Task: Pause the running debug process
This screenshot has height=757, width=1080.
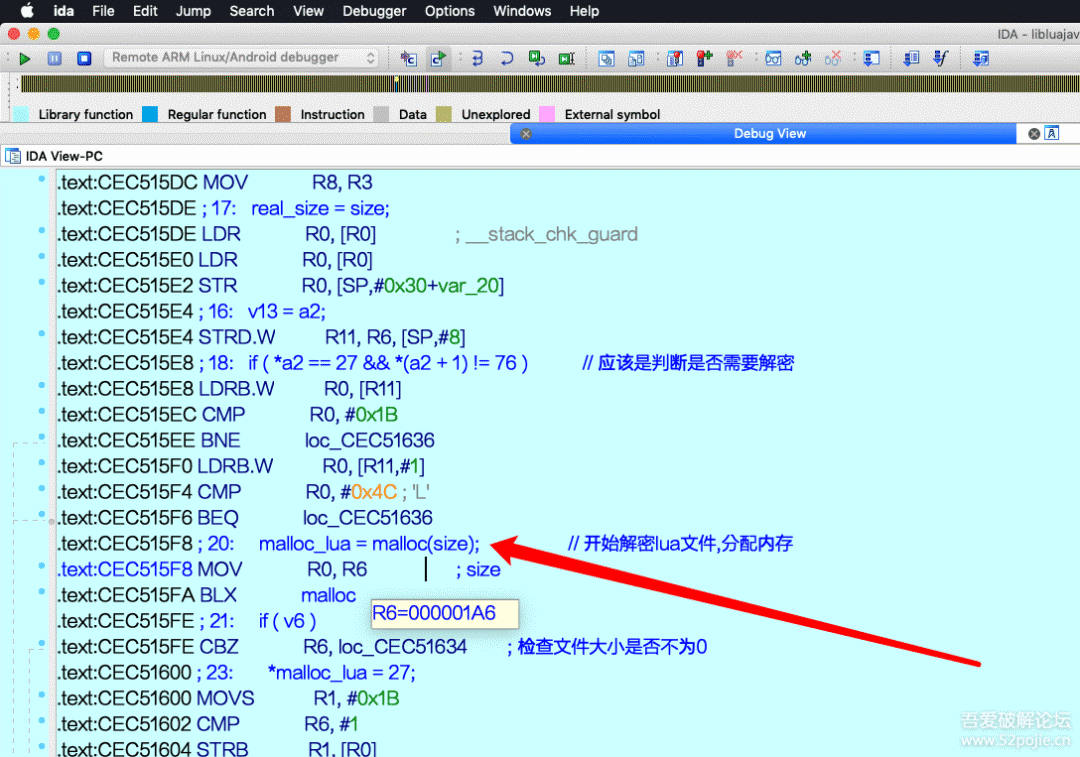Action: point(54,59)
